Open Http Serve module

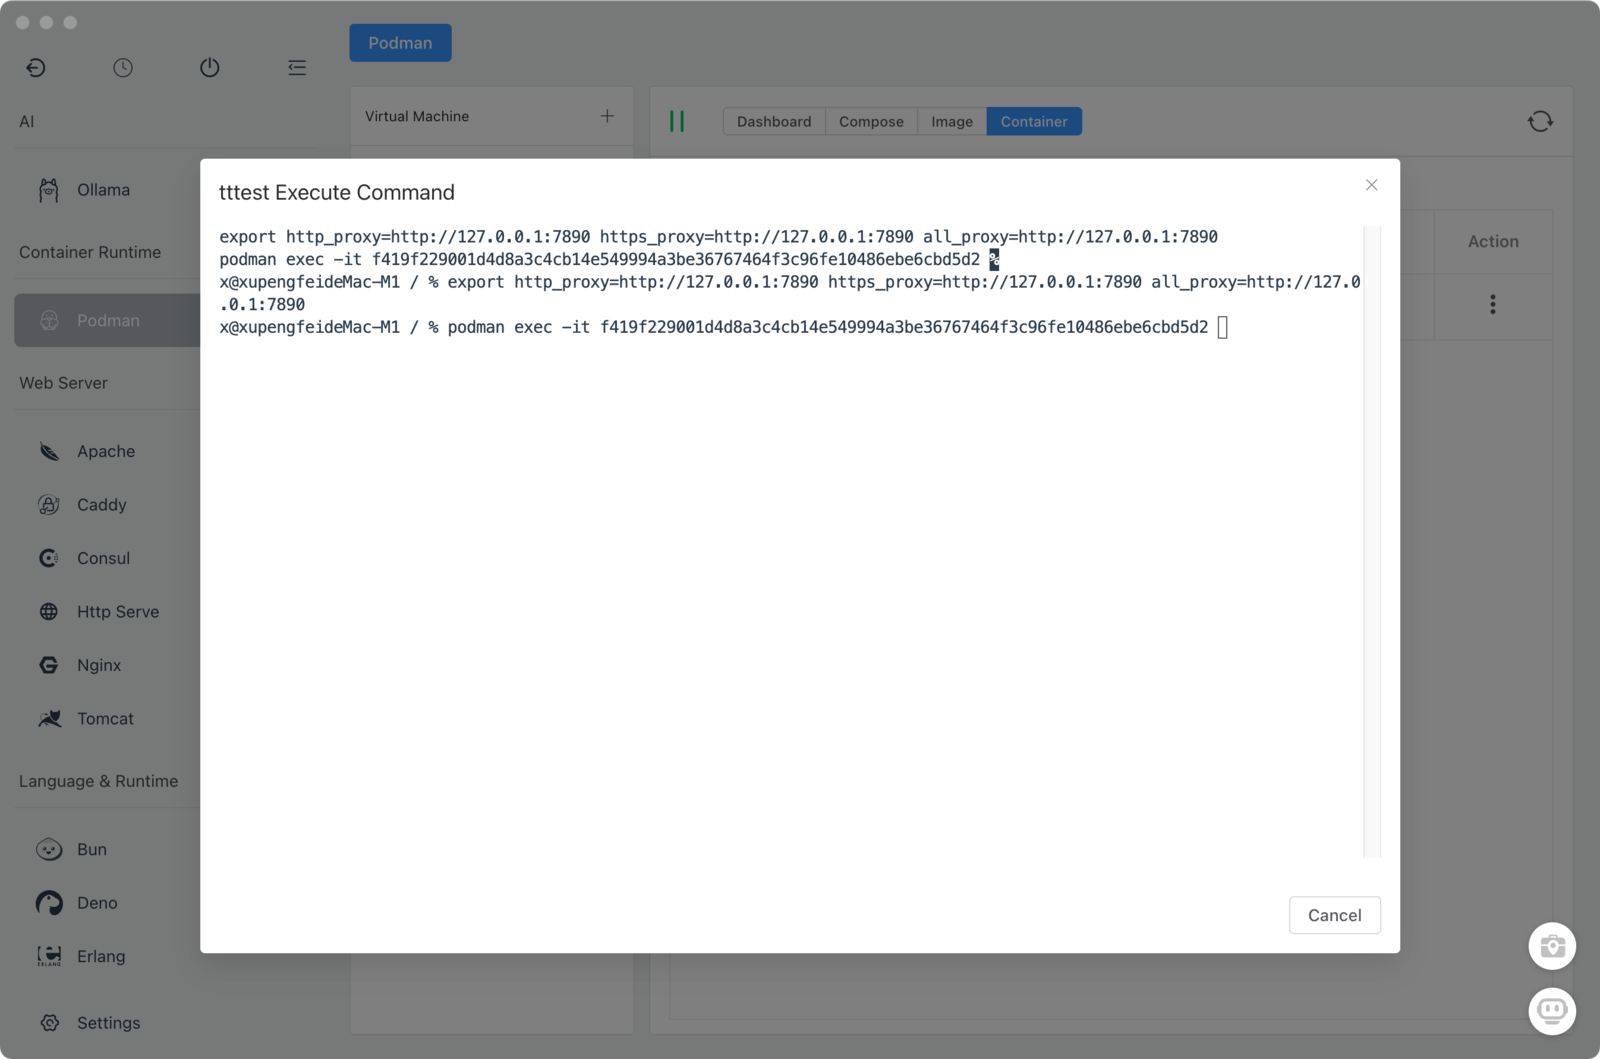tap(117, 612)
